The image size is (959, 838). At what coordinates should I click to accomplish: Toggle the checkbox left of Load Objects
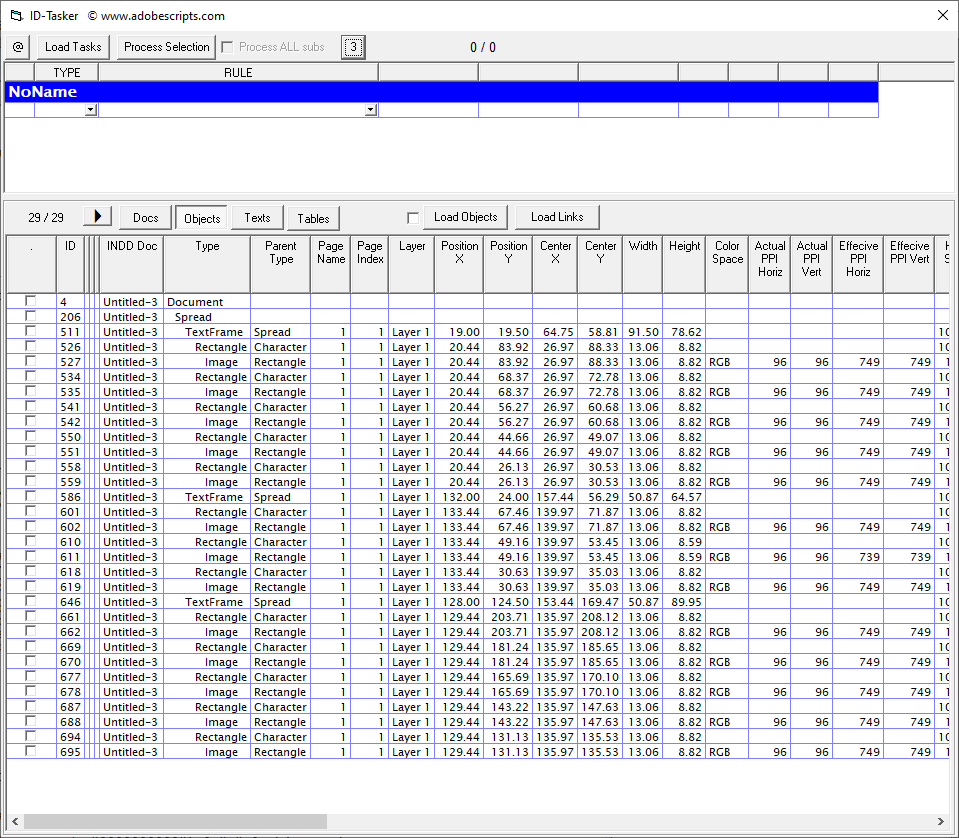pyautogui.click(x=413, y=216)
